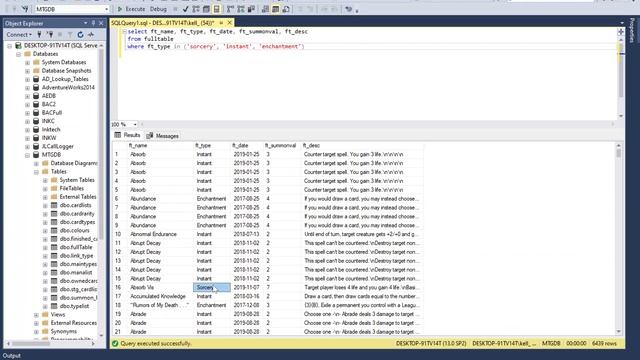Open Object Explorer window position dropdown arrow
This screenshot has height=360, width=640.
(86, 23)
